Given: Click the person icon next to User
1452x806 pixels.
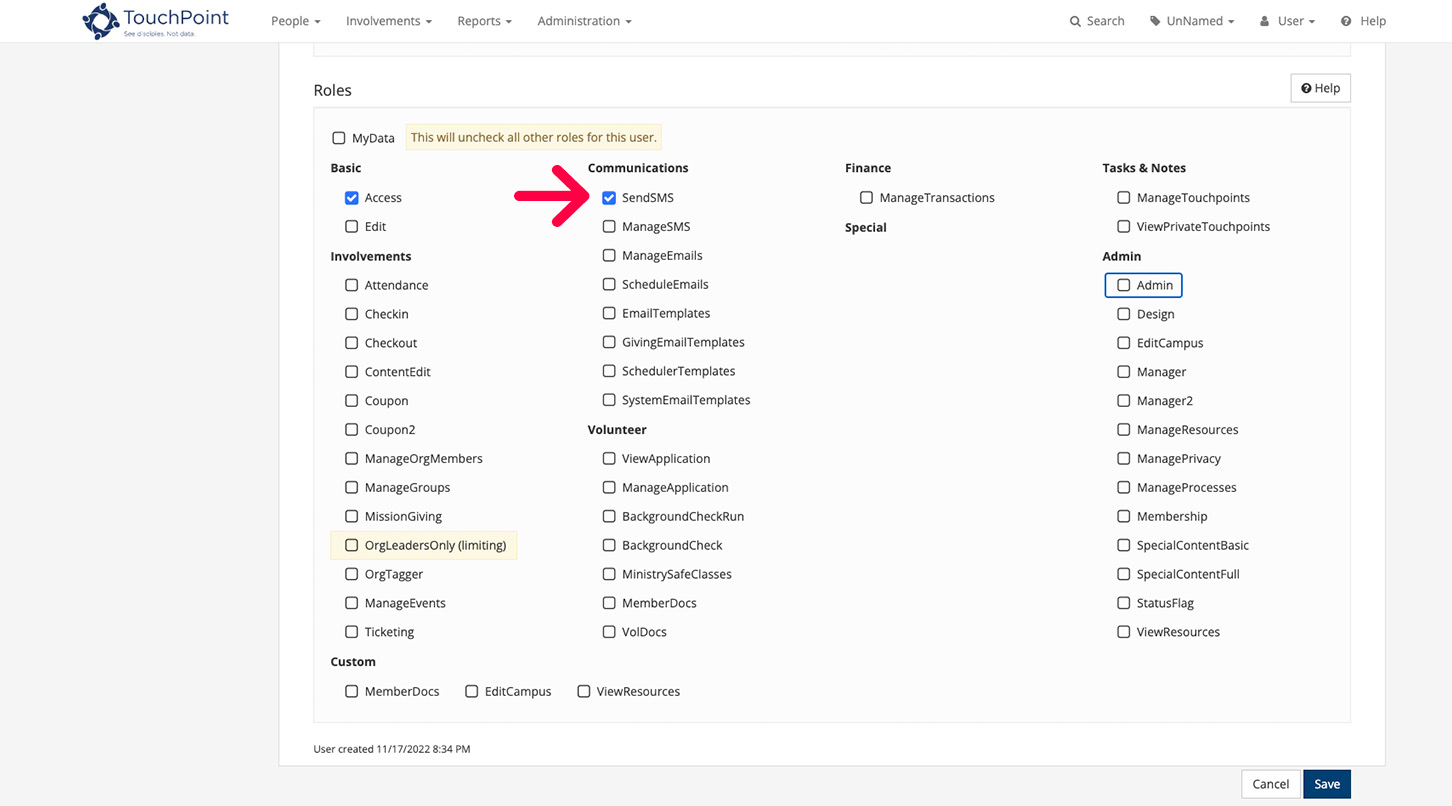Looking at the screenshot, I should [1263, 20].
